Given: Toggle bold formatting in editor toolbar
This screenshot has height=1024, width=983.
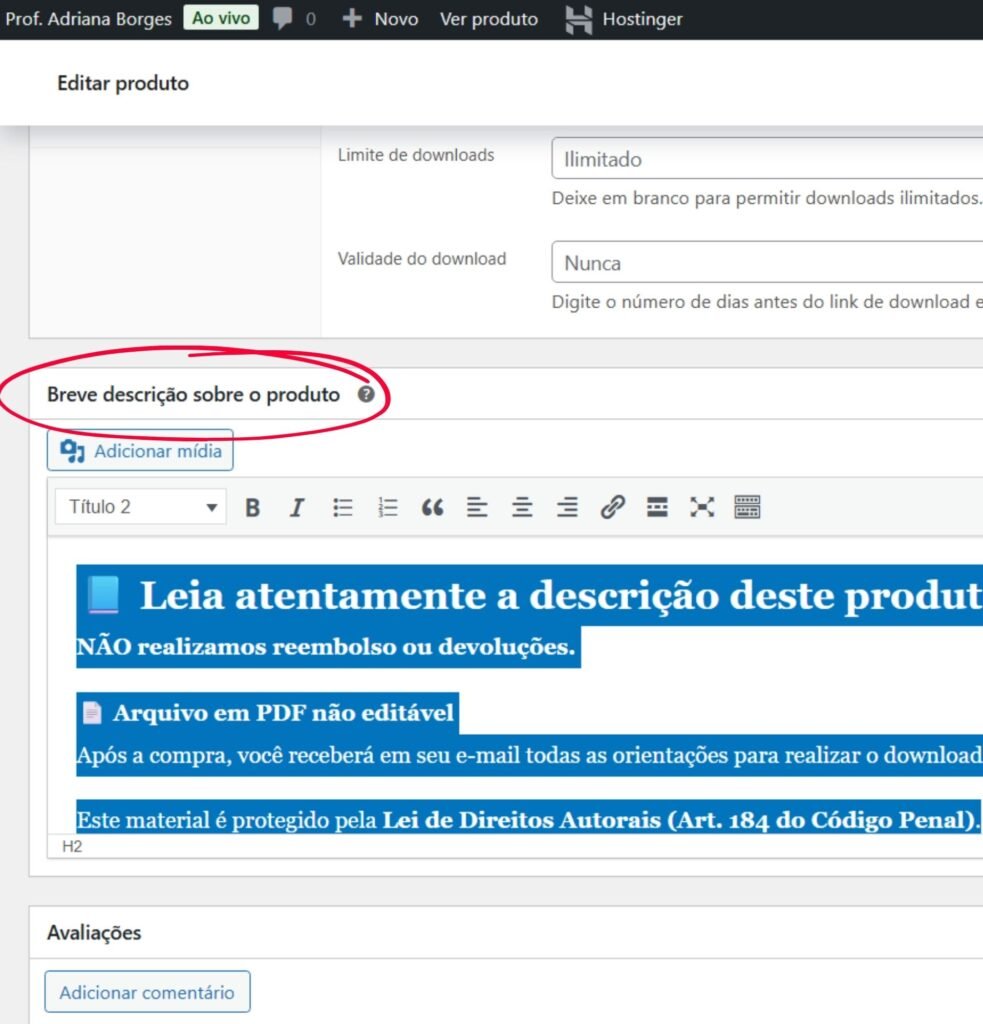Looking at the screenshot, I should click(x=253, y=507).
